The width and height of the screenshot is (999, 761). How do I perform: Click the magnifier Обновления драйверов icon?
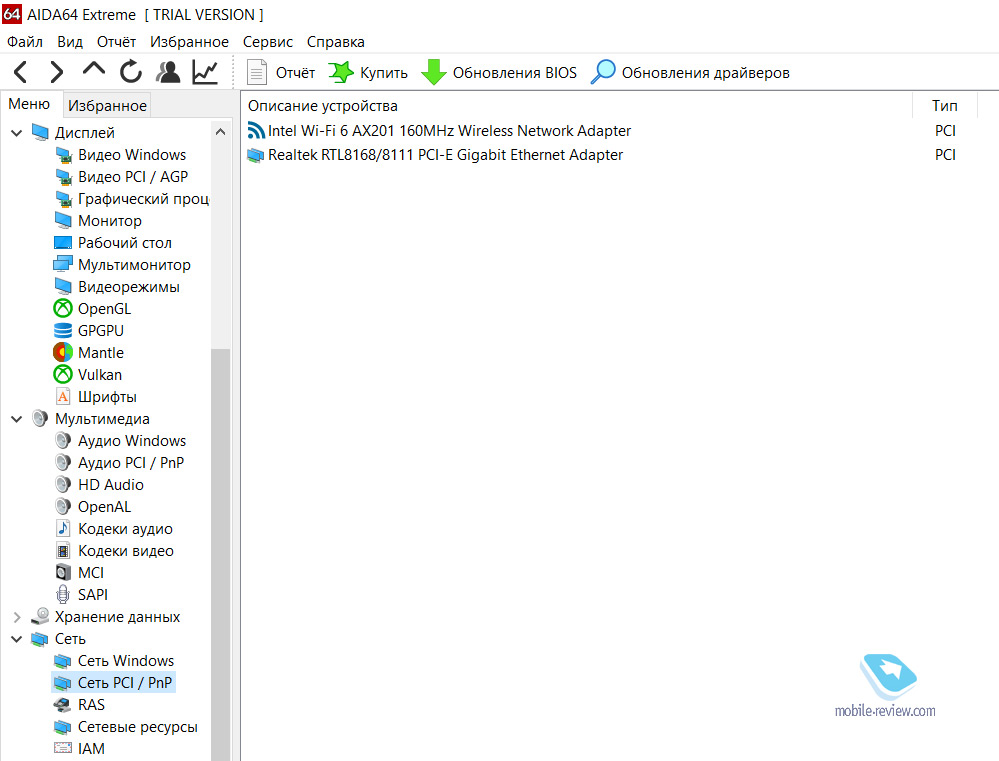pyautogui.click(x=603, y=72)
